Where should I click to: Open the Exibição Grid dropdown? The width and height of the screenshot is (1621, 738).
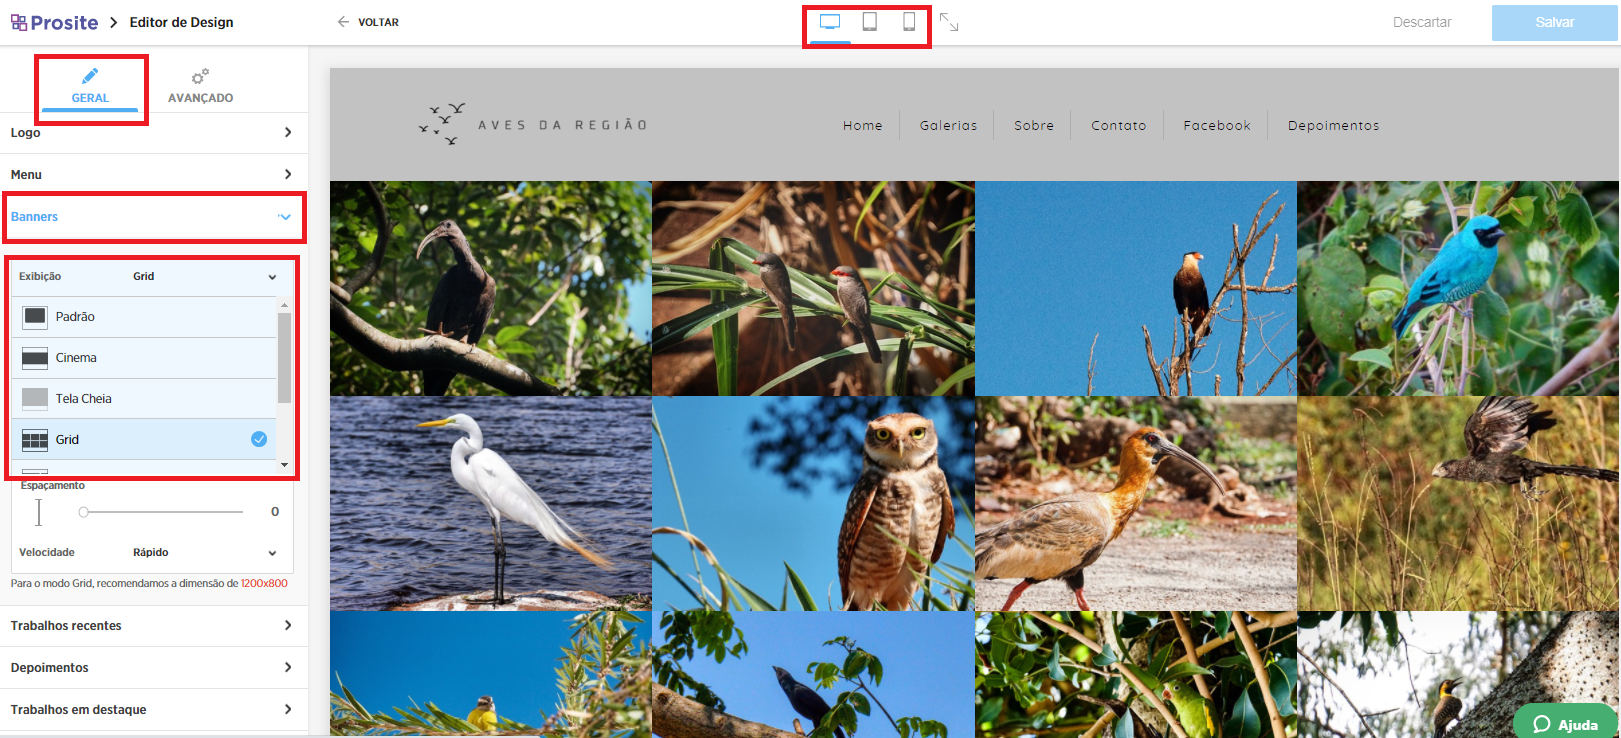pos(204,277)
